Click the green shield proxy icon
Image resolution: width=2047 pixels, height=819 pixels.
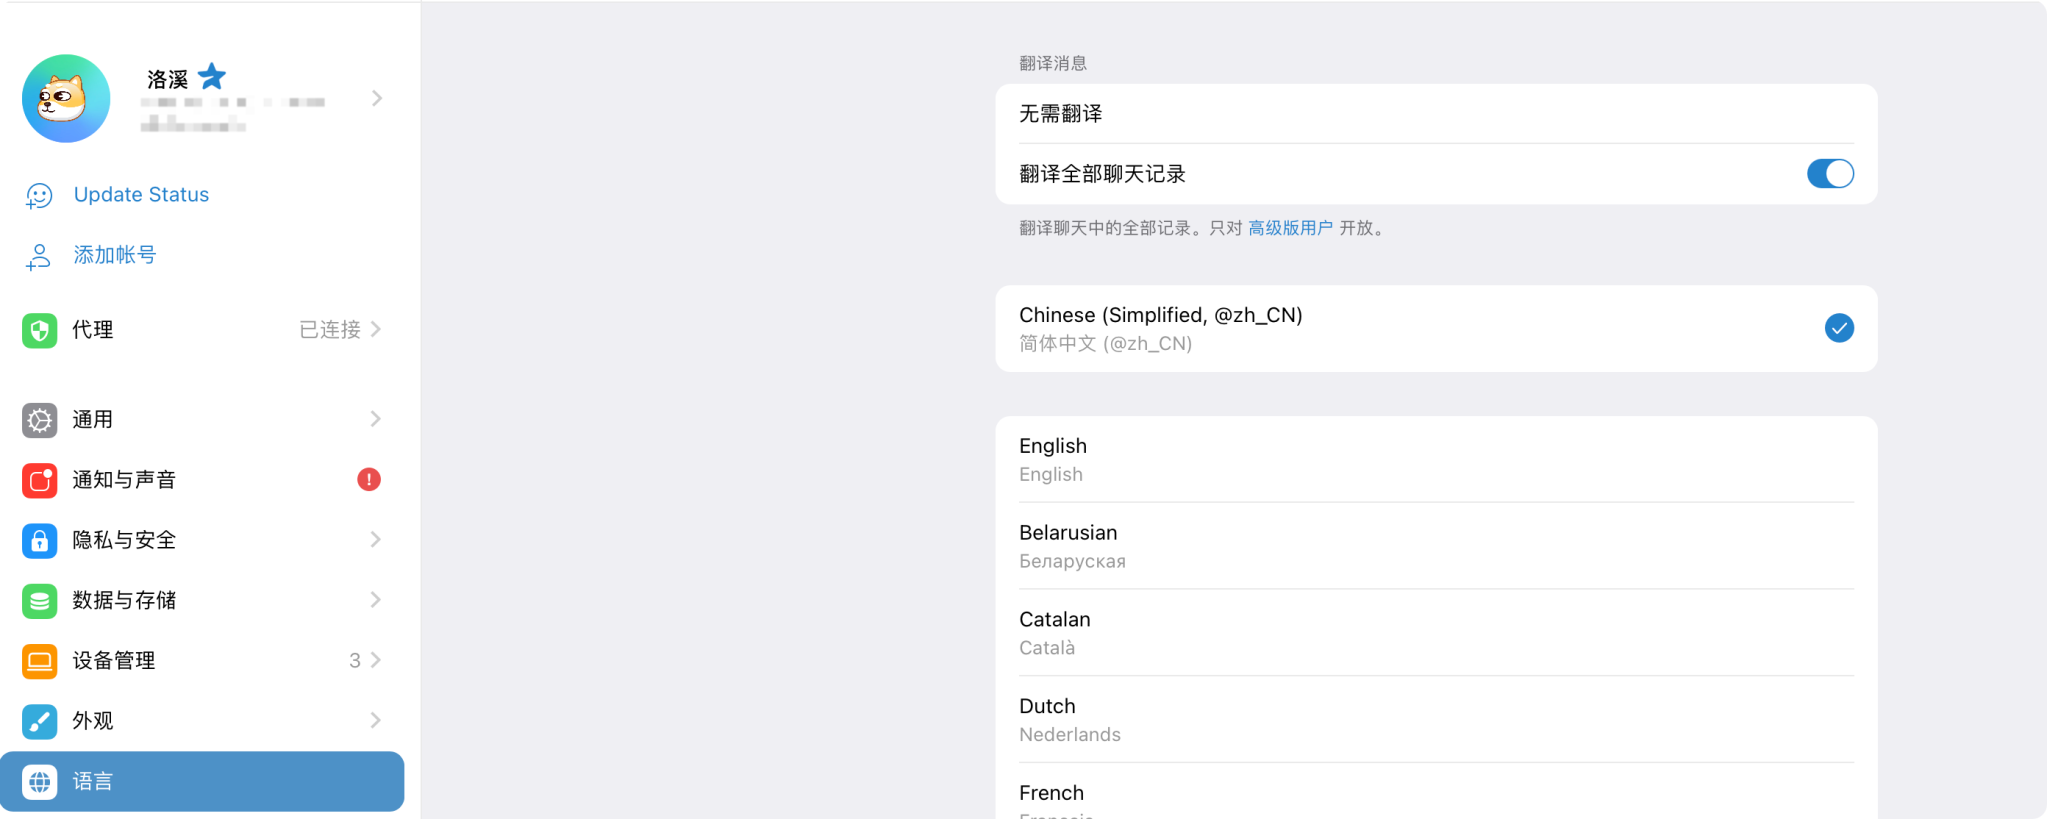coord(40,330)
